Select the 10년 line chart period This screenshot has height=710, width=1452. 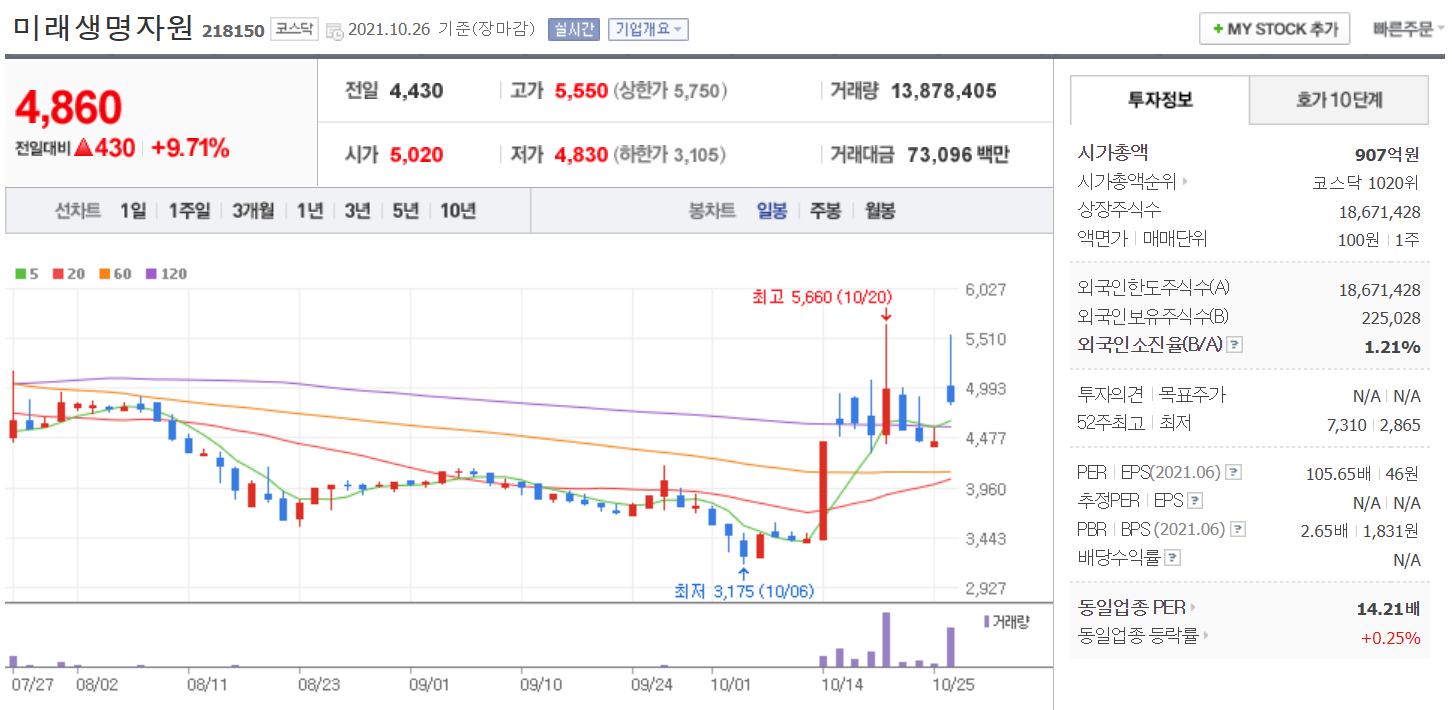pyautogui.click(x=458, y=211)
